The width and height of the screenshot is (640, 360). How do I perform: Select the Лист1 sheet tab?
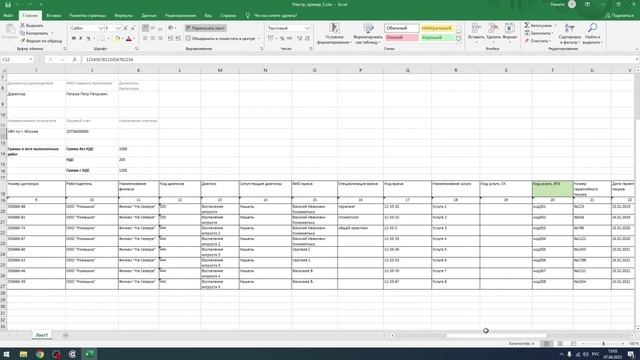pyautogui.click(x=42, y=335)
